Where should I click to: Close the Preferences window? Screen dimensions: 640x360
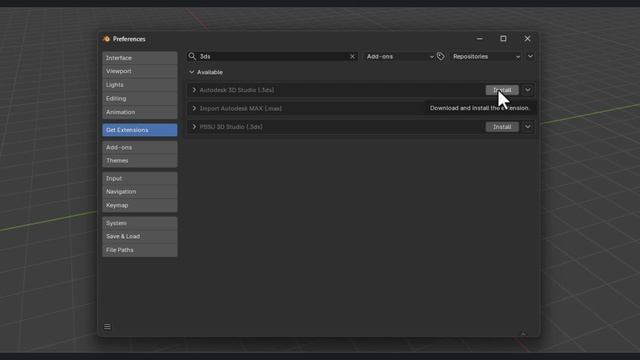click(527, 39)
